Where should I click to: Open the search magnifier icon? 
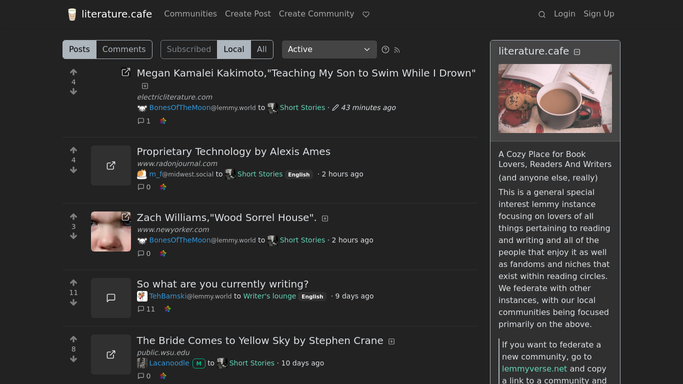[541, 14]
